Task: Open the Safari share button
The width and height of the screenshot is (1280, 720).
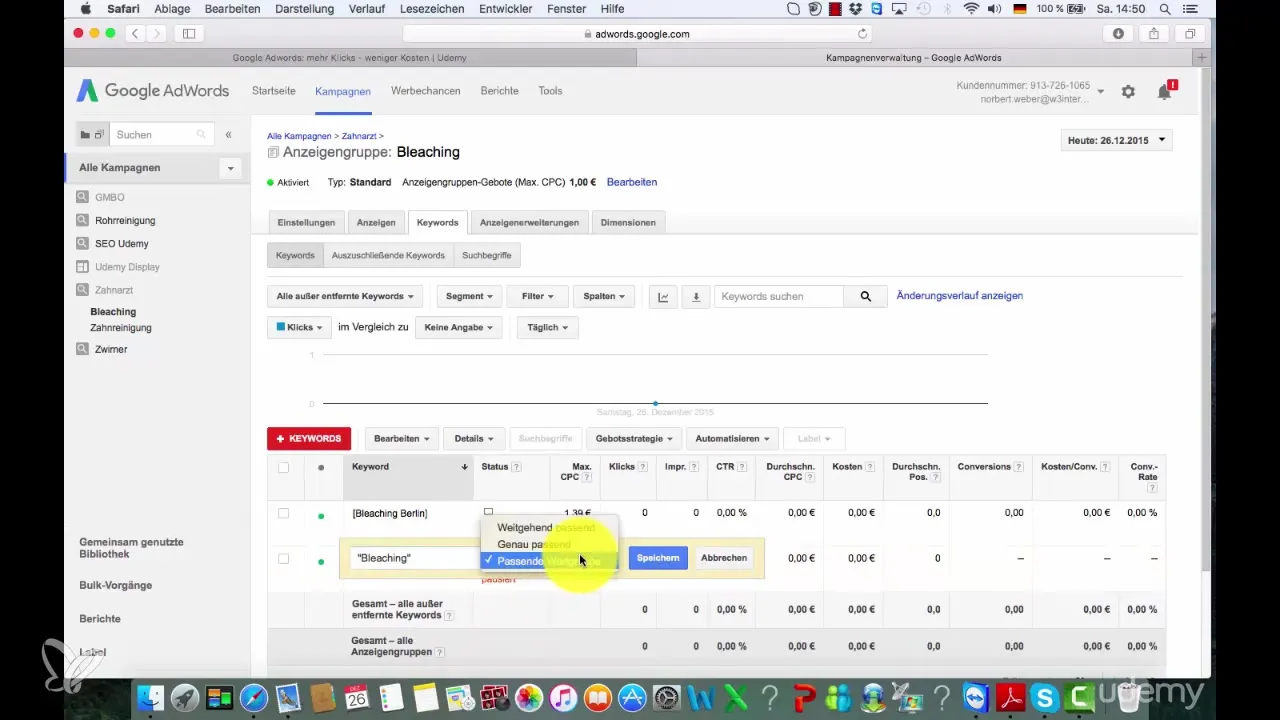Action: pos(1153,33)
